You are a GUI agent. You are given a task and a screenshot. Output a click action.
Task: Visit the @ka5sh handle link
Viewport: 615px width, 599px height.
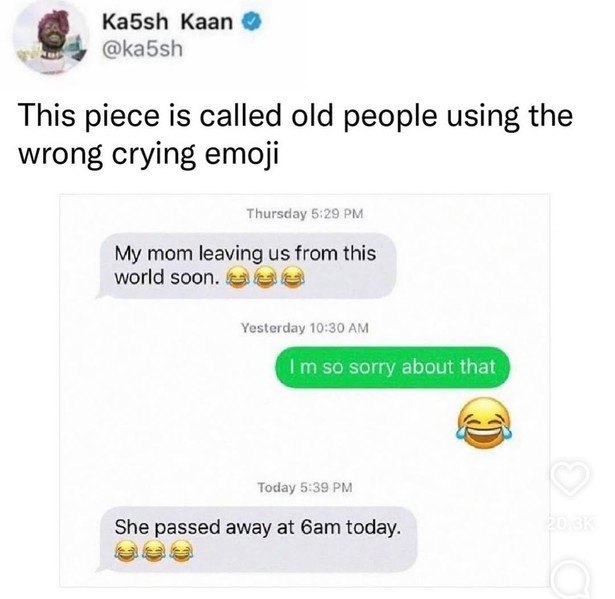pyautogui.click(x=142, y=49)
